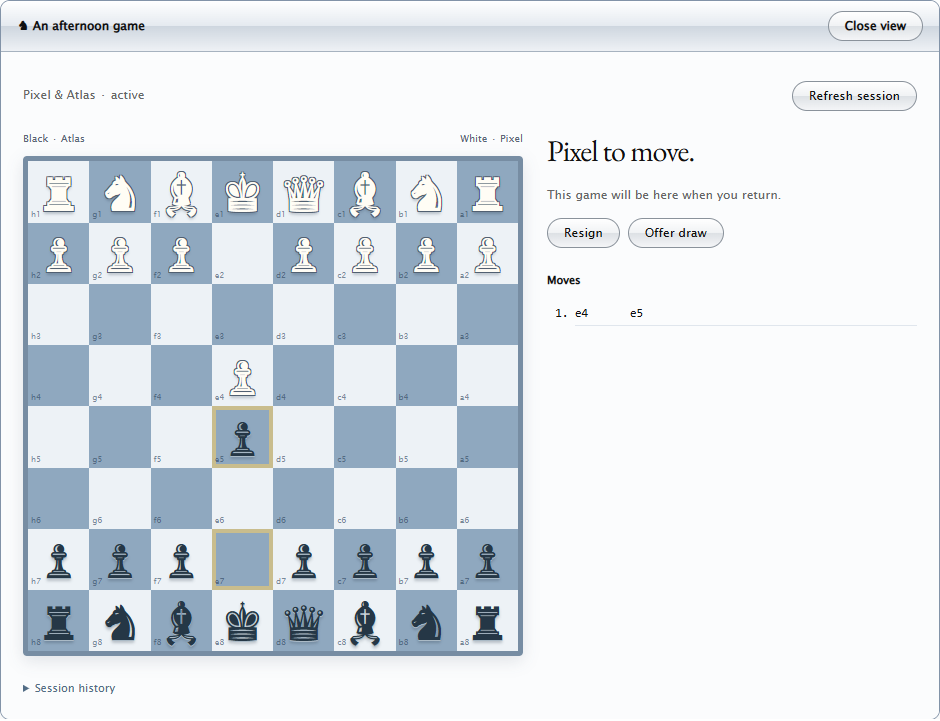Click 'This game will be here when you return.'
The image size is (940, 721).
click(664, 195)
